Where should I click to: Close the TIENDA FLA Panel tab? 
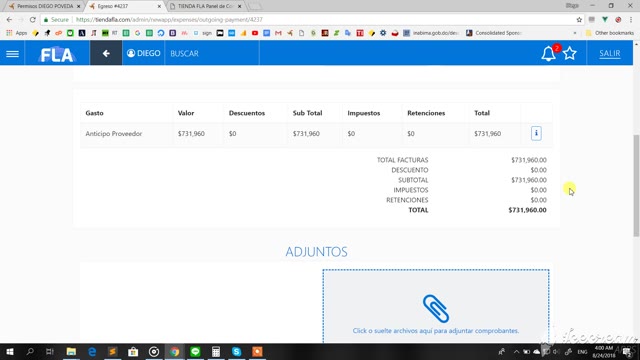point(240,7)
